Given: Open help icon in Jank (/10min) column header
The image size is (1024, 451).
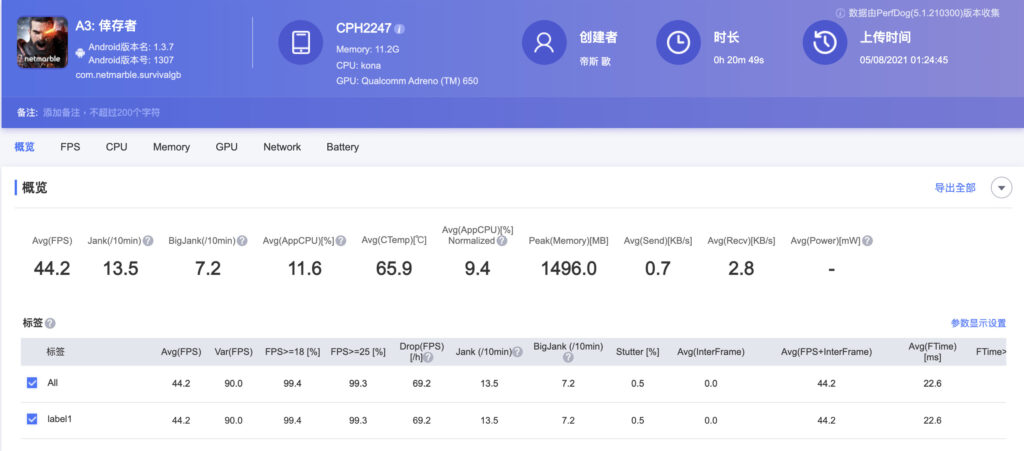Looking at the screenshot, I should (517, 352).
